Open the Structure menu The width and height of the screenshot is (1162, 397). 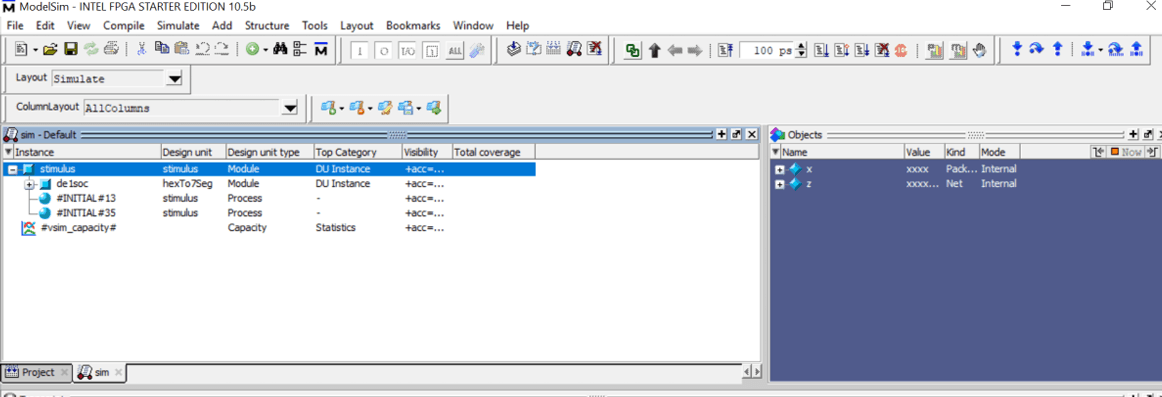(x=267, y=25)
